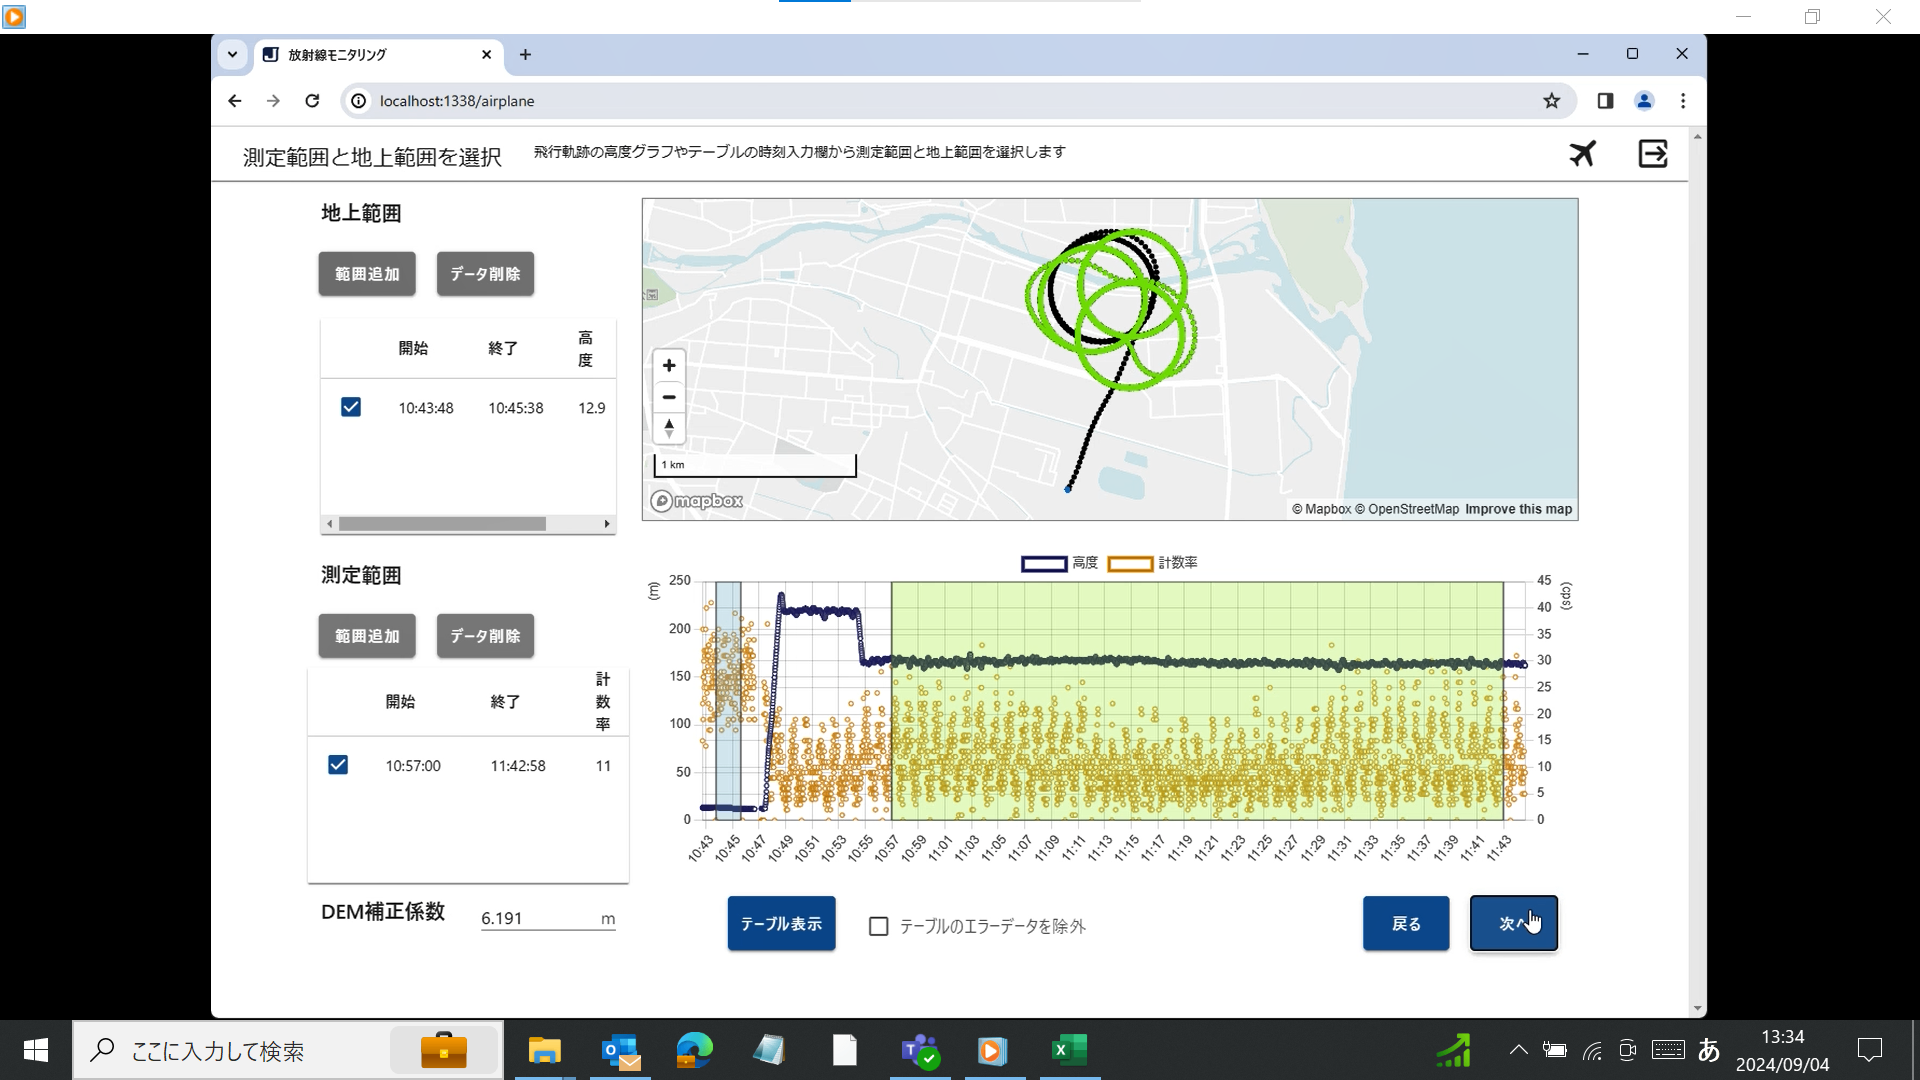
Task: Click the 戻る button
Action: tap(1405, 923)
